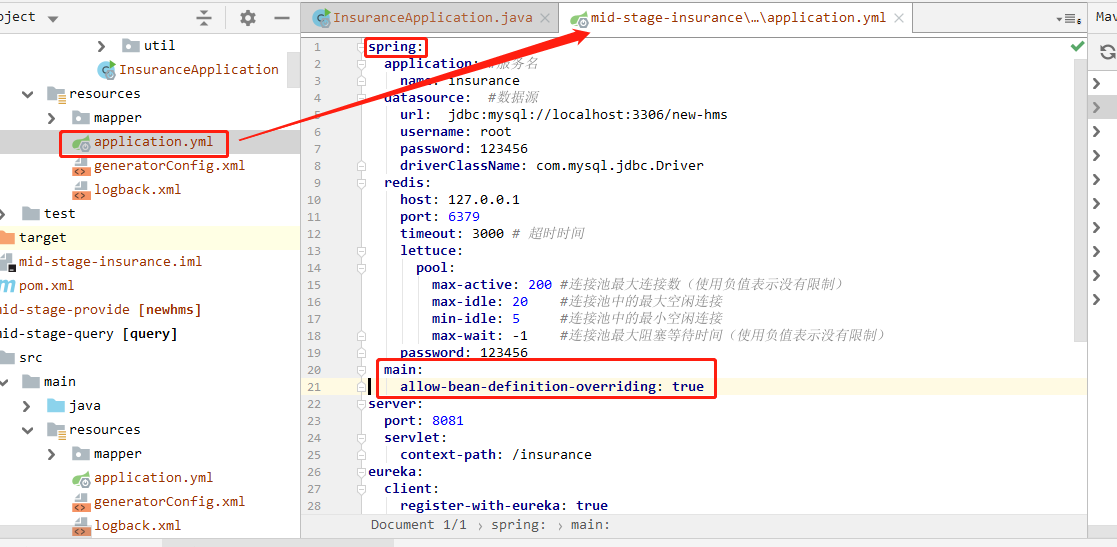Collapse the lower resources folder
The height and width of the screenshot is (547, 1117).
pyautogui.click(x=28, y=429)
